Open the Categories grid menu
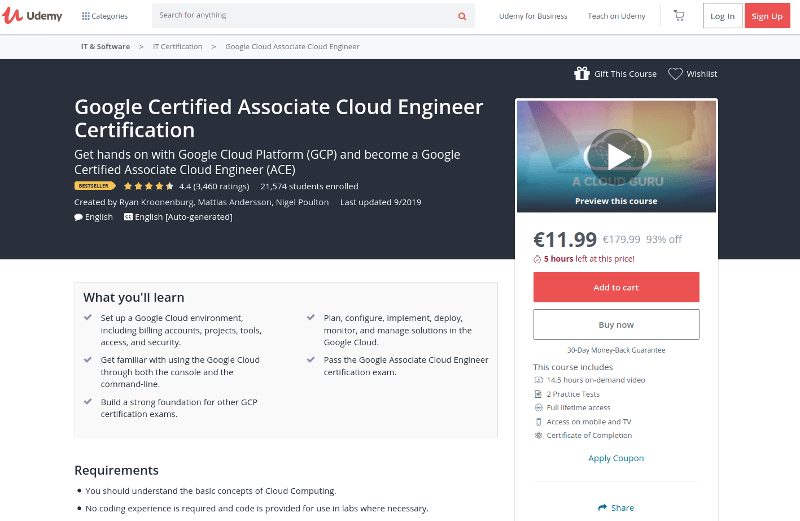Screen dimensions: 800x521 click(x=105, y=16)
